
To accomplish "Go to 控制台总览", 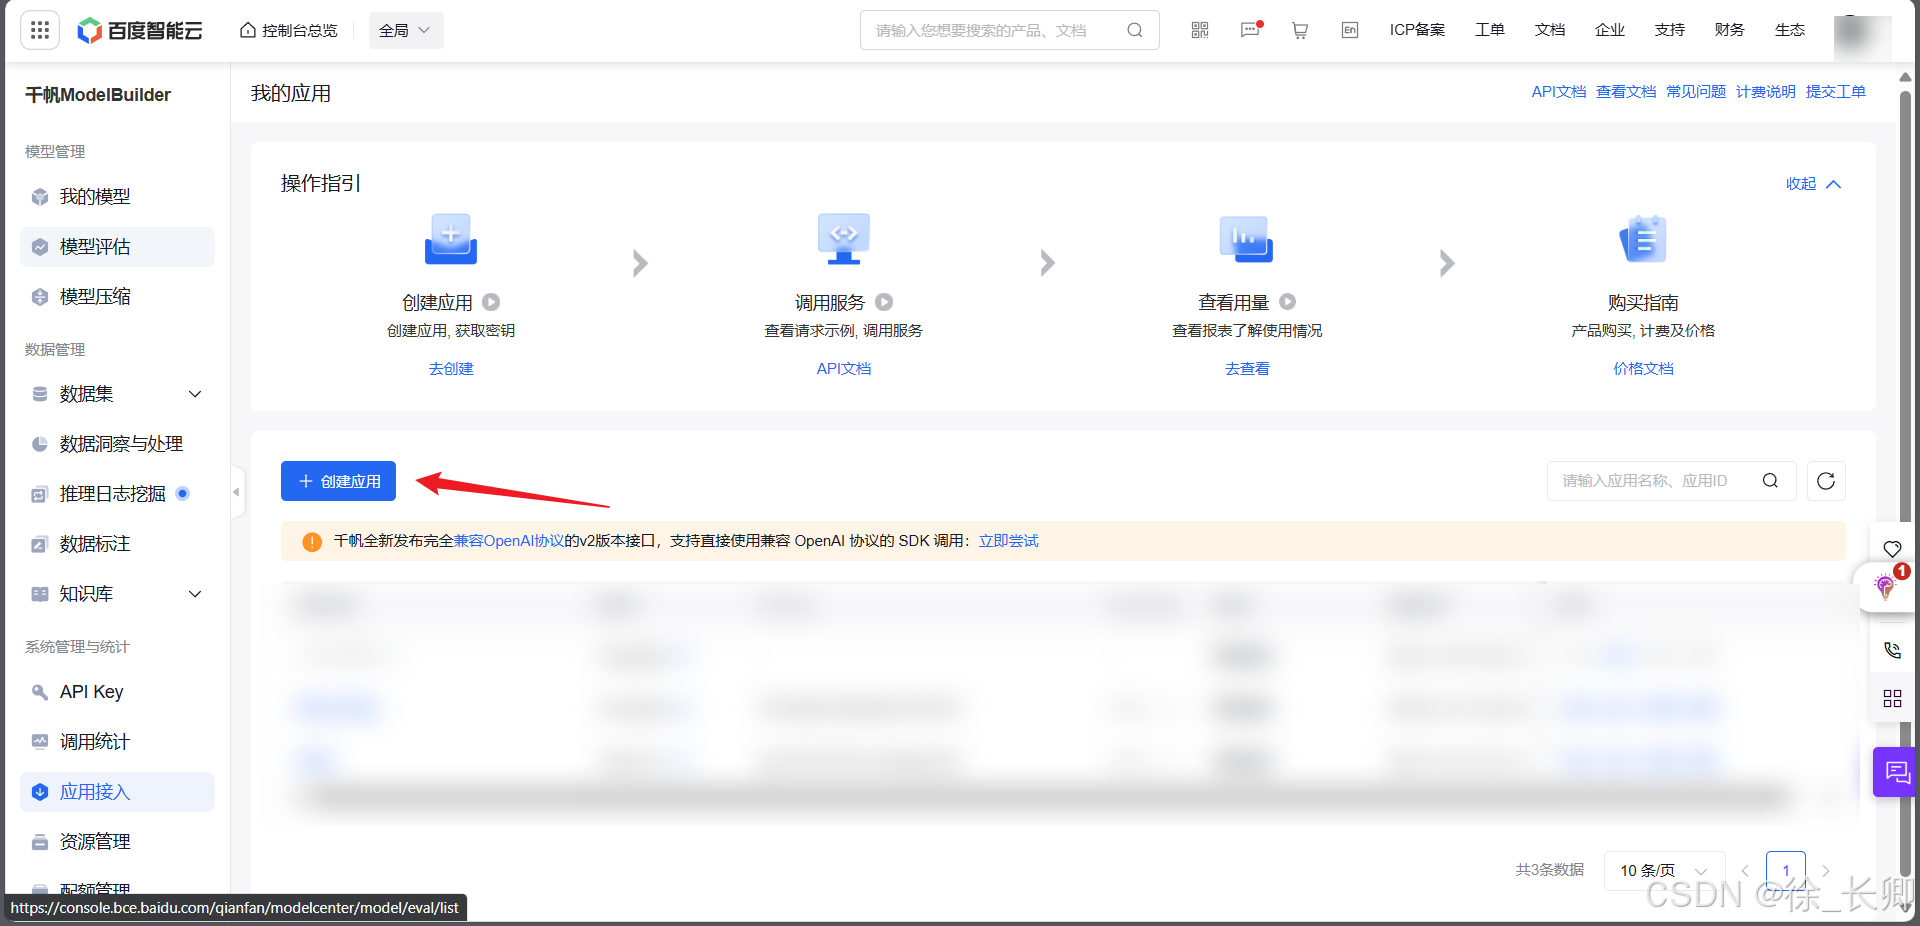I will (289, 31).
